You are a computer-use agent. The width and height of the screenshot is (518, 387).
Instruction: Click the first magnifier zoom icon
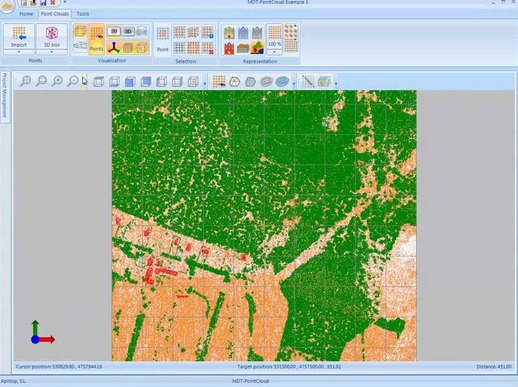click(x=25, y=81)
